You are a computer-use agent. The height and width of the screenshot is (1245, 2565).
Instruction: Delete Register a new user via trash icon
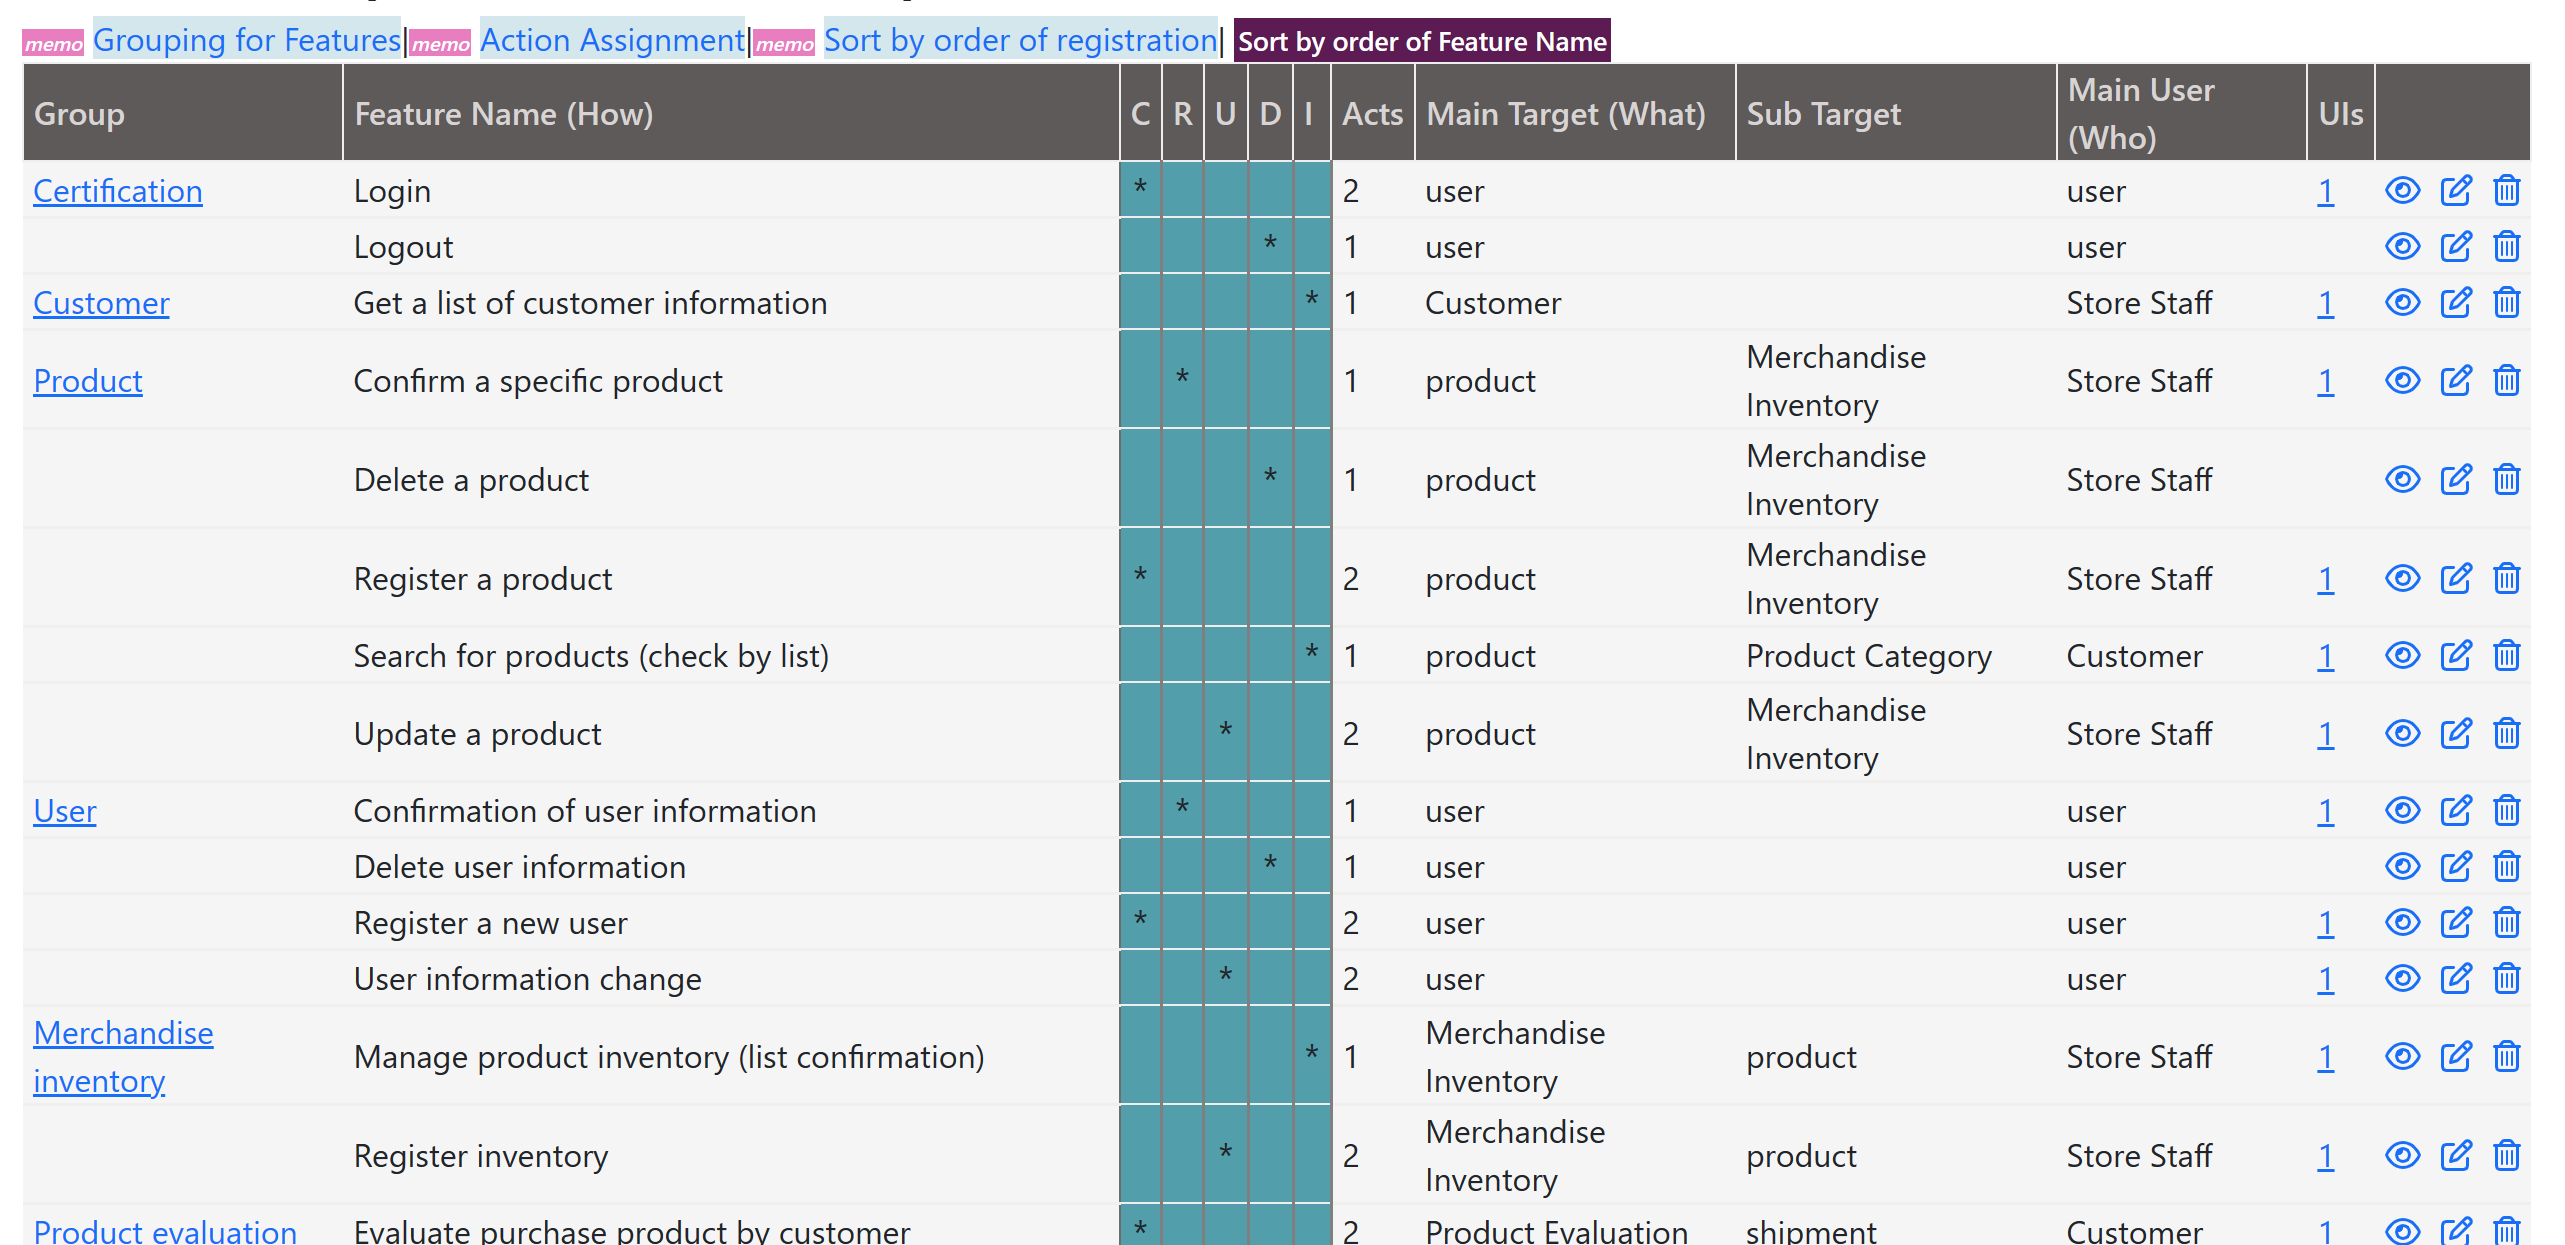(2506, 922)
